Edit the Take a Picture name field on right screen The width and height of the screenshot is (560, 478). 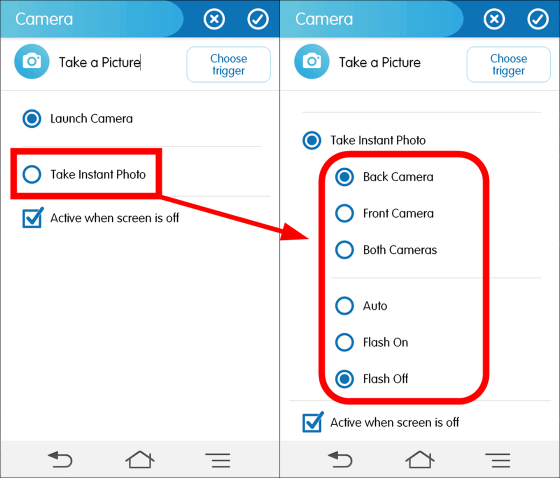coord(380,63)
